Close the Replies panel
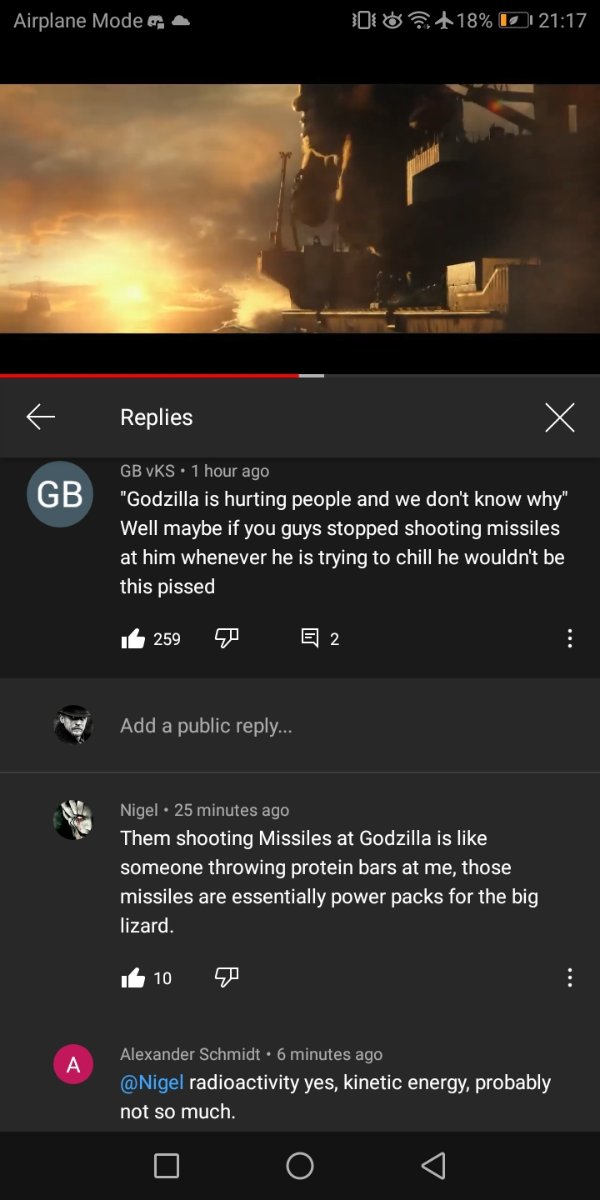The height and width of the screenshot is (1200, 600). [560, 417]
